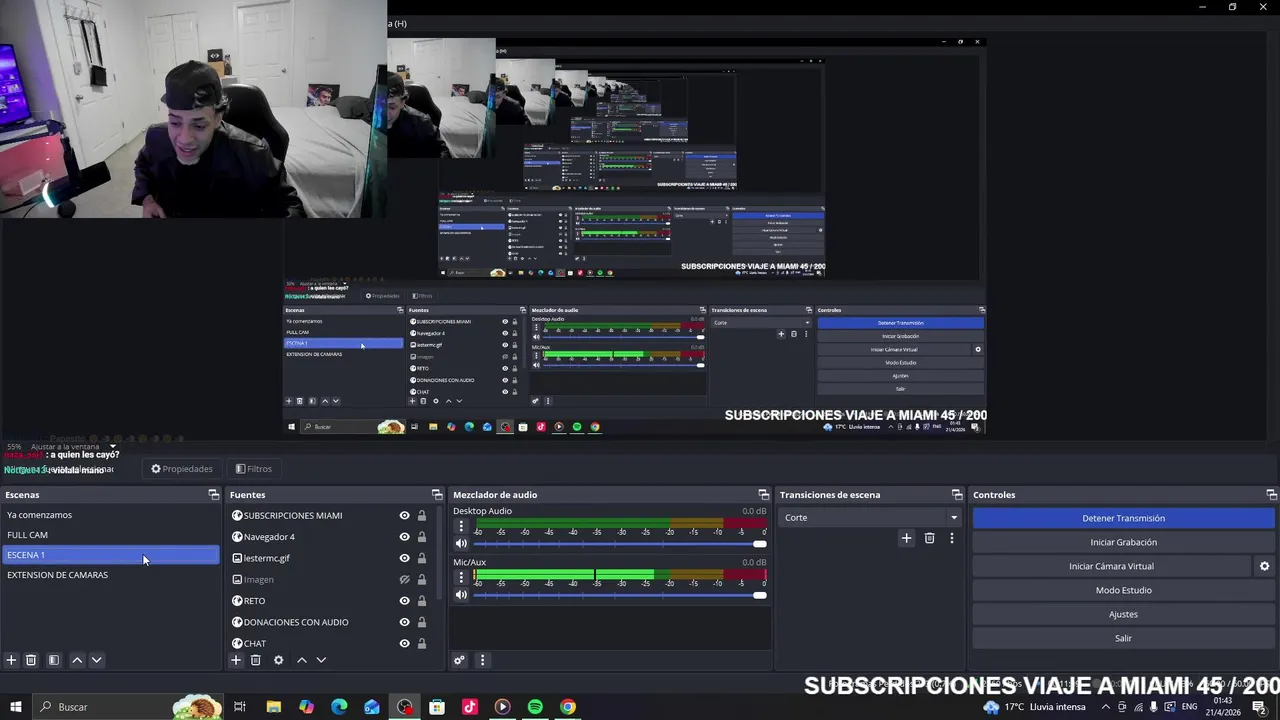This screenshot has width=1280, height=720.
Task: Unlock the SUBSCRIPCIONES MIAMI source
Action: click(x=421, y=516)
